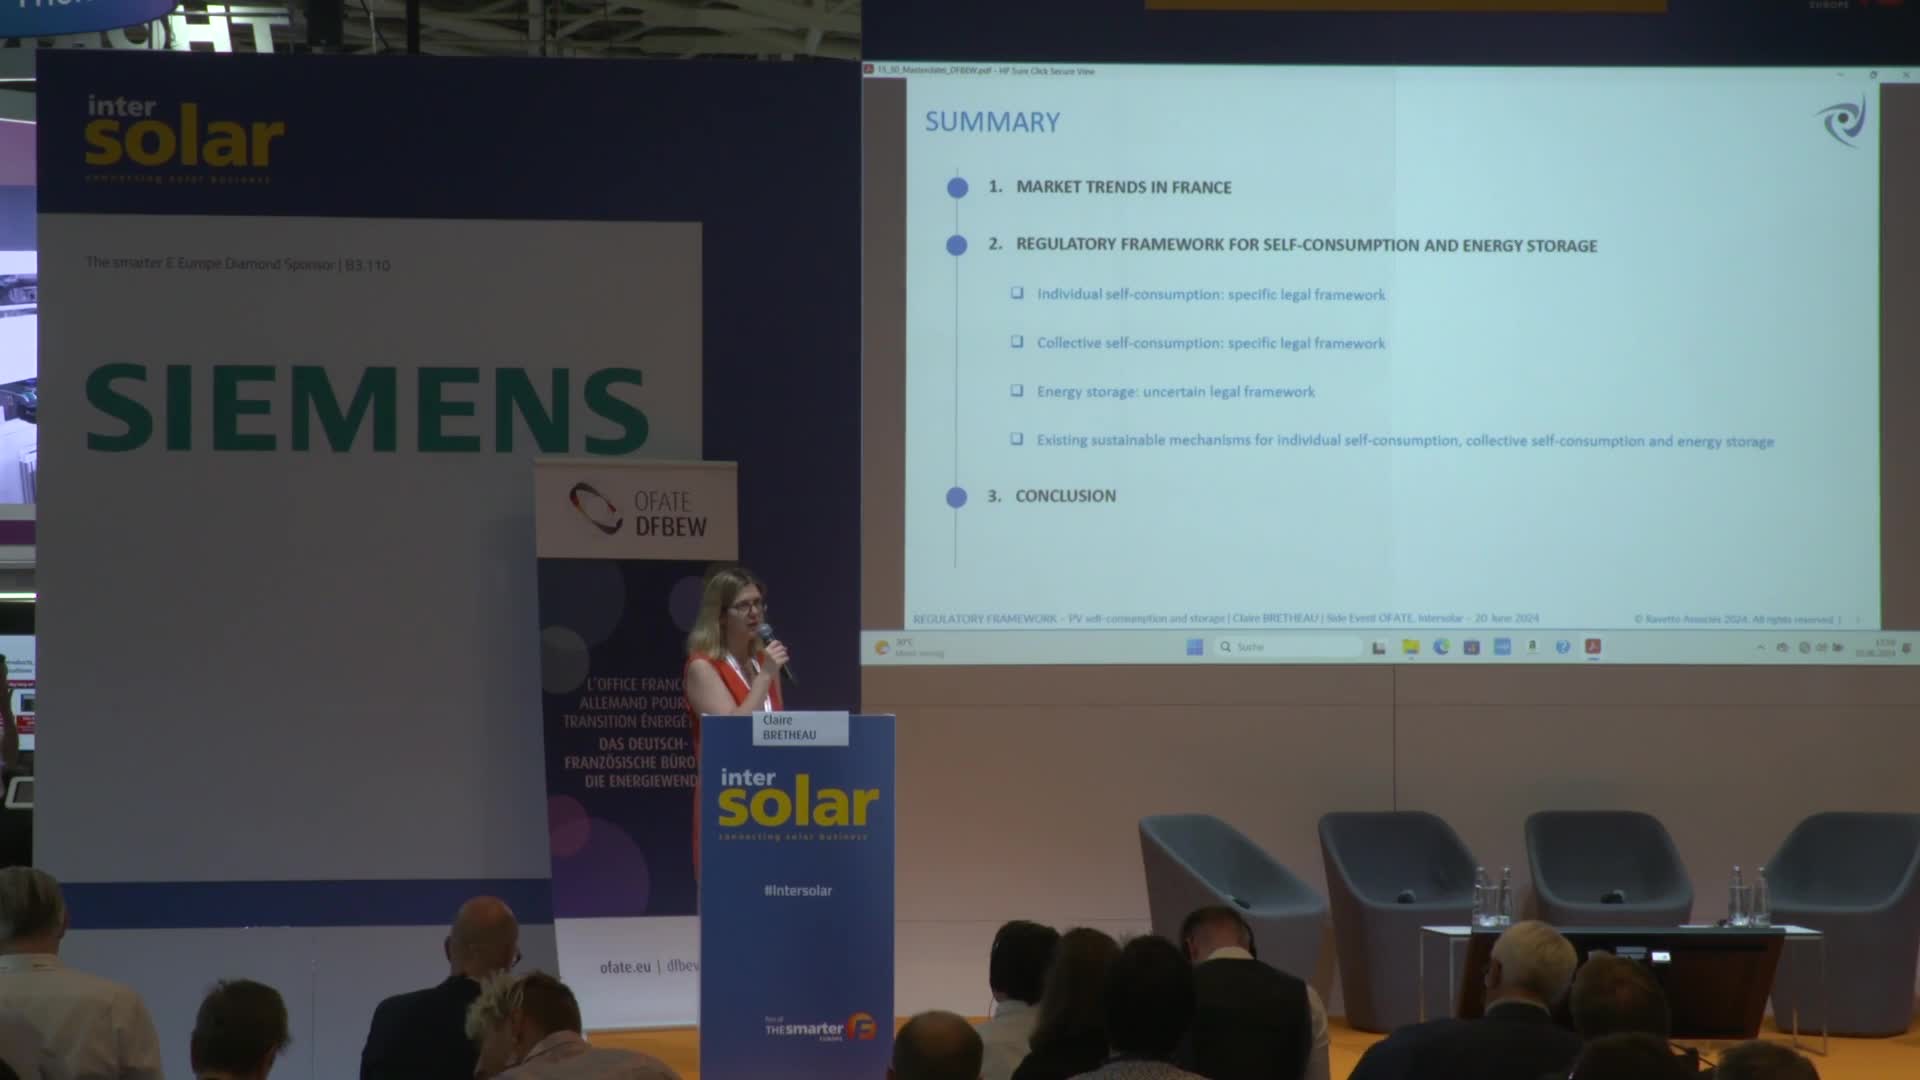Click 'Individual self-consumption: specific legal framework'
The image size is (1920, 1080).
[1211, 294]
